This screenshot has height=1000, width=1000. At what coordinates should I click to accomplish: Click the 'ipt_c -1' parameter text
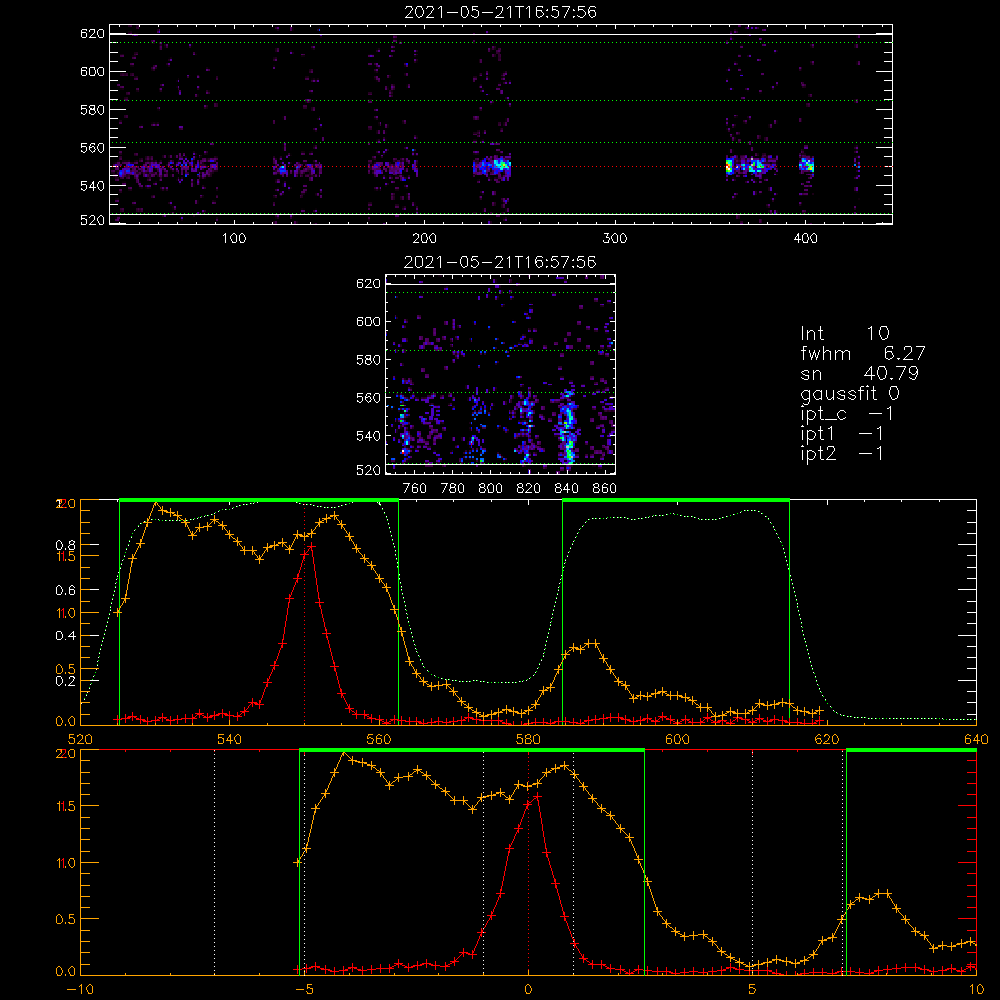pos(846,414)
